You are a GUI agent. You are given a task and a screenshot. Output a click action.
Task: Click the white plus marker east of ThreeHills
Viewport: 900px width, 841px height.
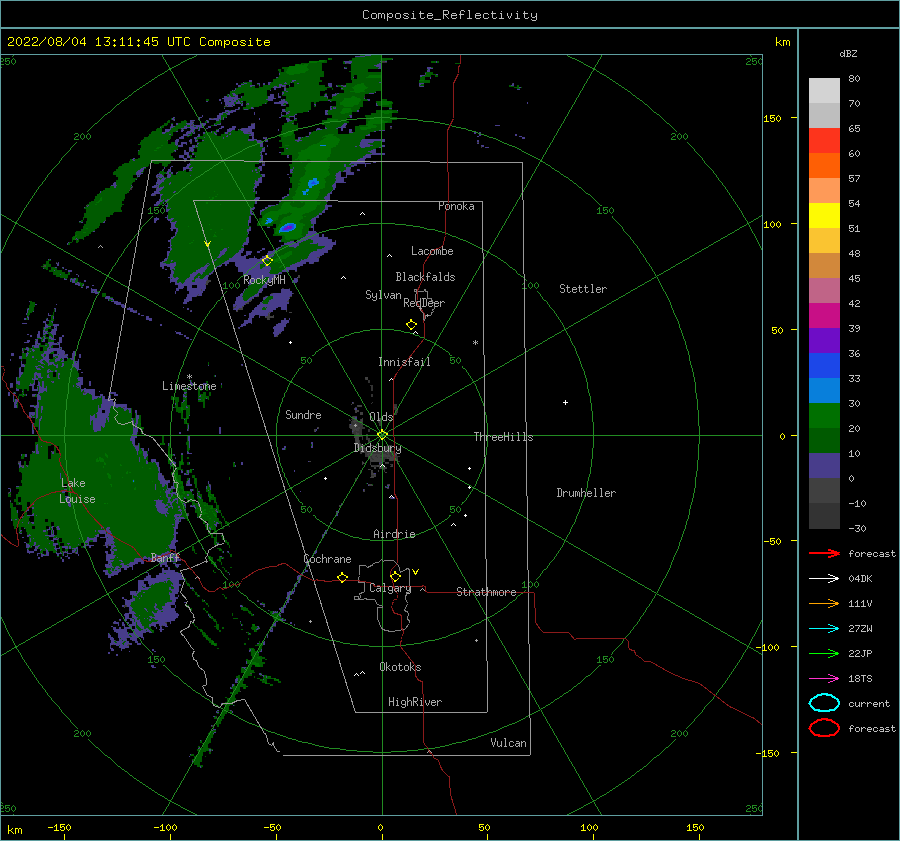point(565,402)
